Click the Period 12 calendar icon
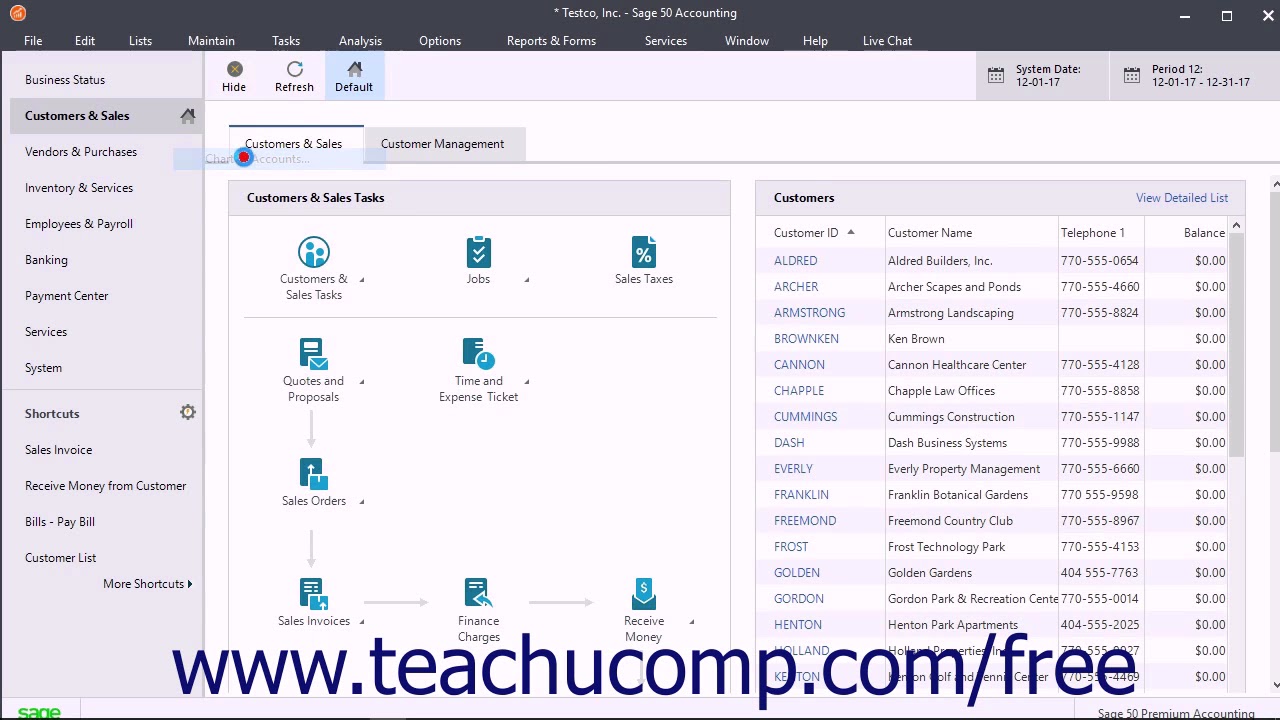 1132,76
